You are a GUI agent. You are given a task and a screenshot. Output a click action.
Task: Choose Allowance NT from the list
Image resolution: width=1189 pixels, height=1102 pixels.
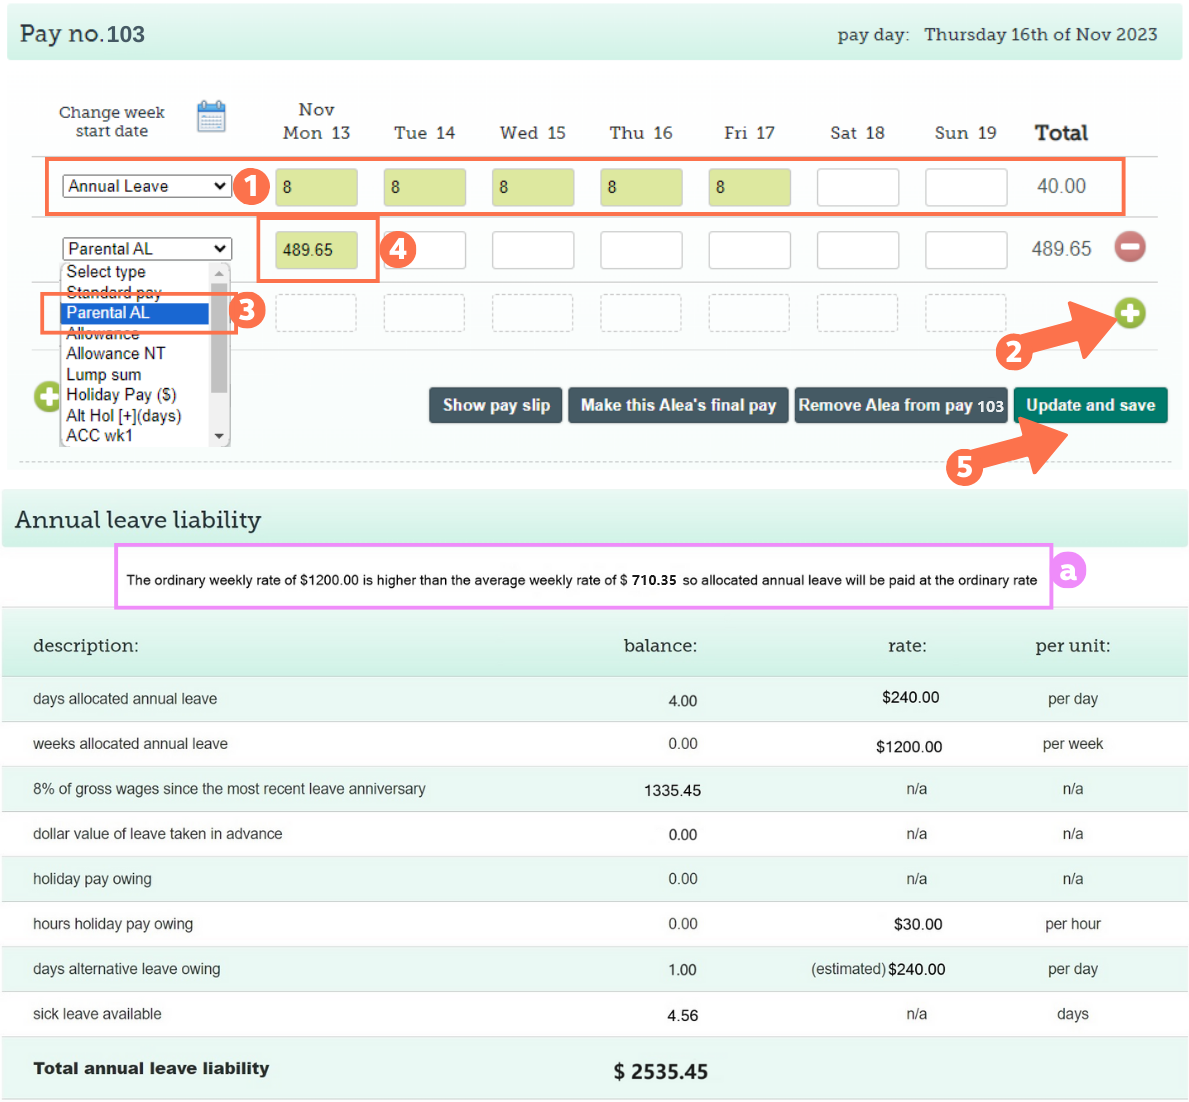click(115, 353)
